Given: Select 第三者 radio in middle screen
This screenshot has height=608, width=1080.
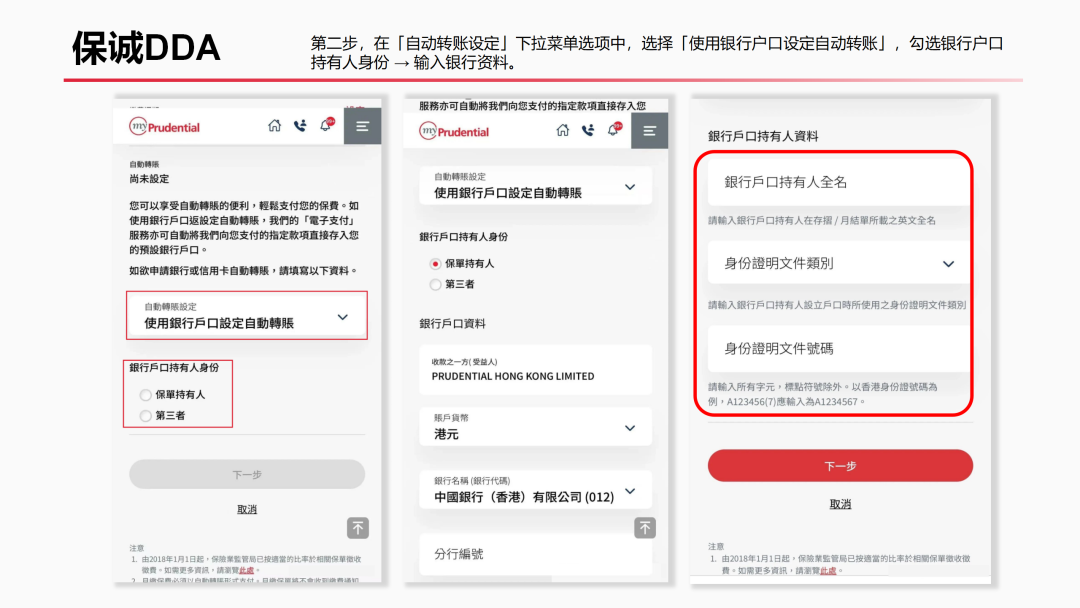Looking at the screenshot, I should click(435, 284).
